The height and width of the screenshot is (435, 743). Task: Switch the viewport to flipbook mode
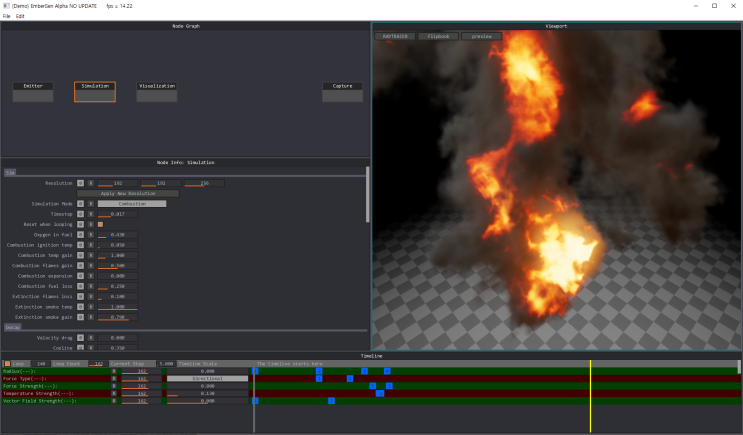[x=438, y=36]
